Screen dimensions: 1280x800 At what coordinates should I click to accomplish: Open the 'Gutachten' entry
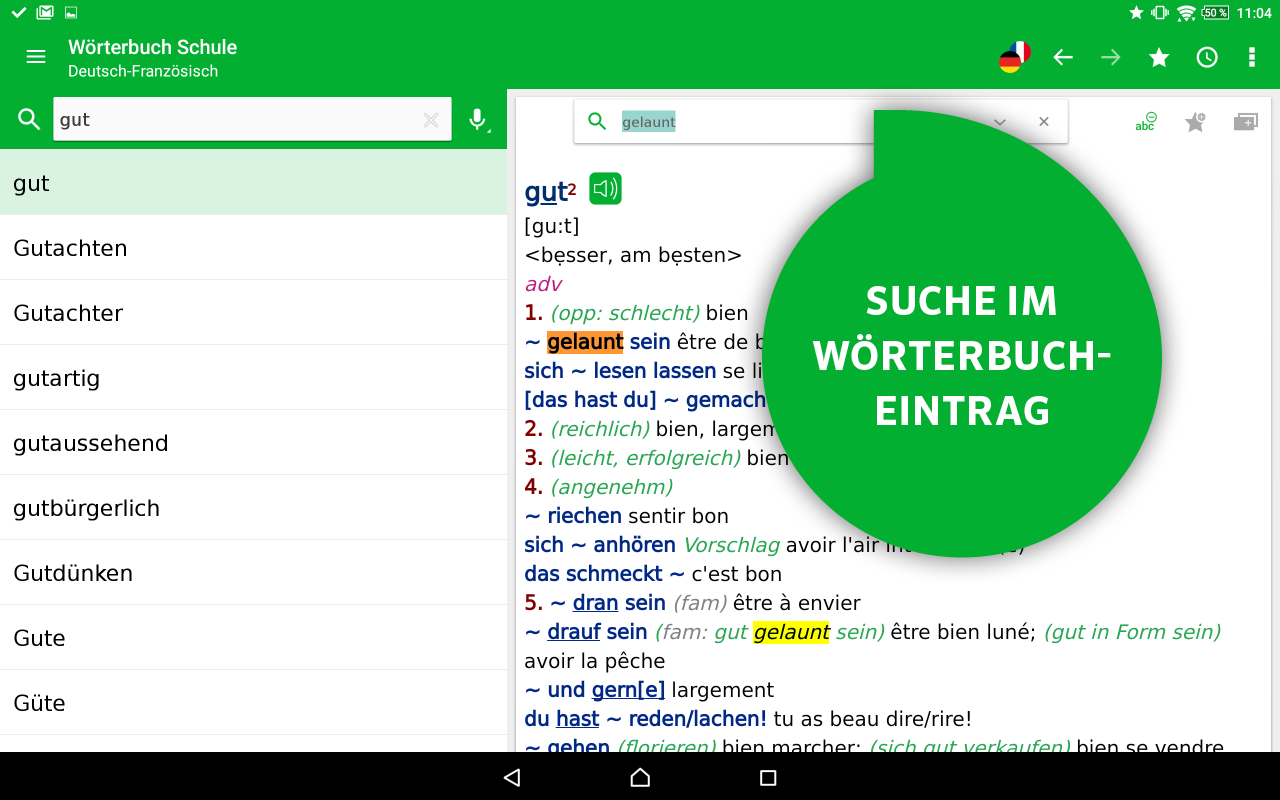(253, 248)
